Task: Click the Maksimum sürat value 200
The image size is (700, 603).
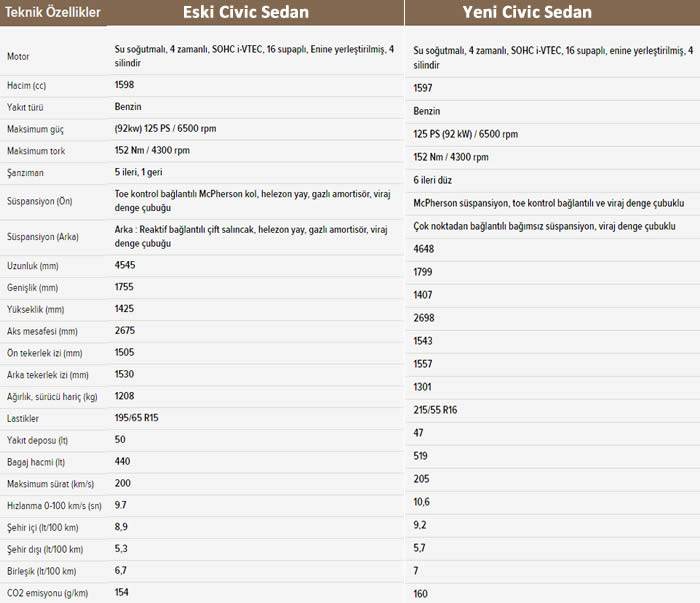Action: tap(122, 483)
